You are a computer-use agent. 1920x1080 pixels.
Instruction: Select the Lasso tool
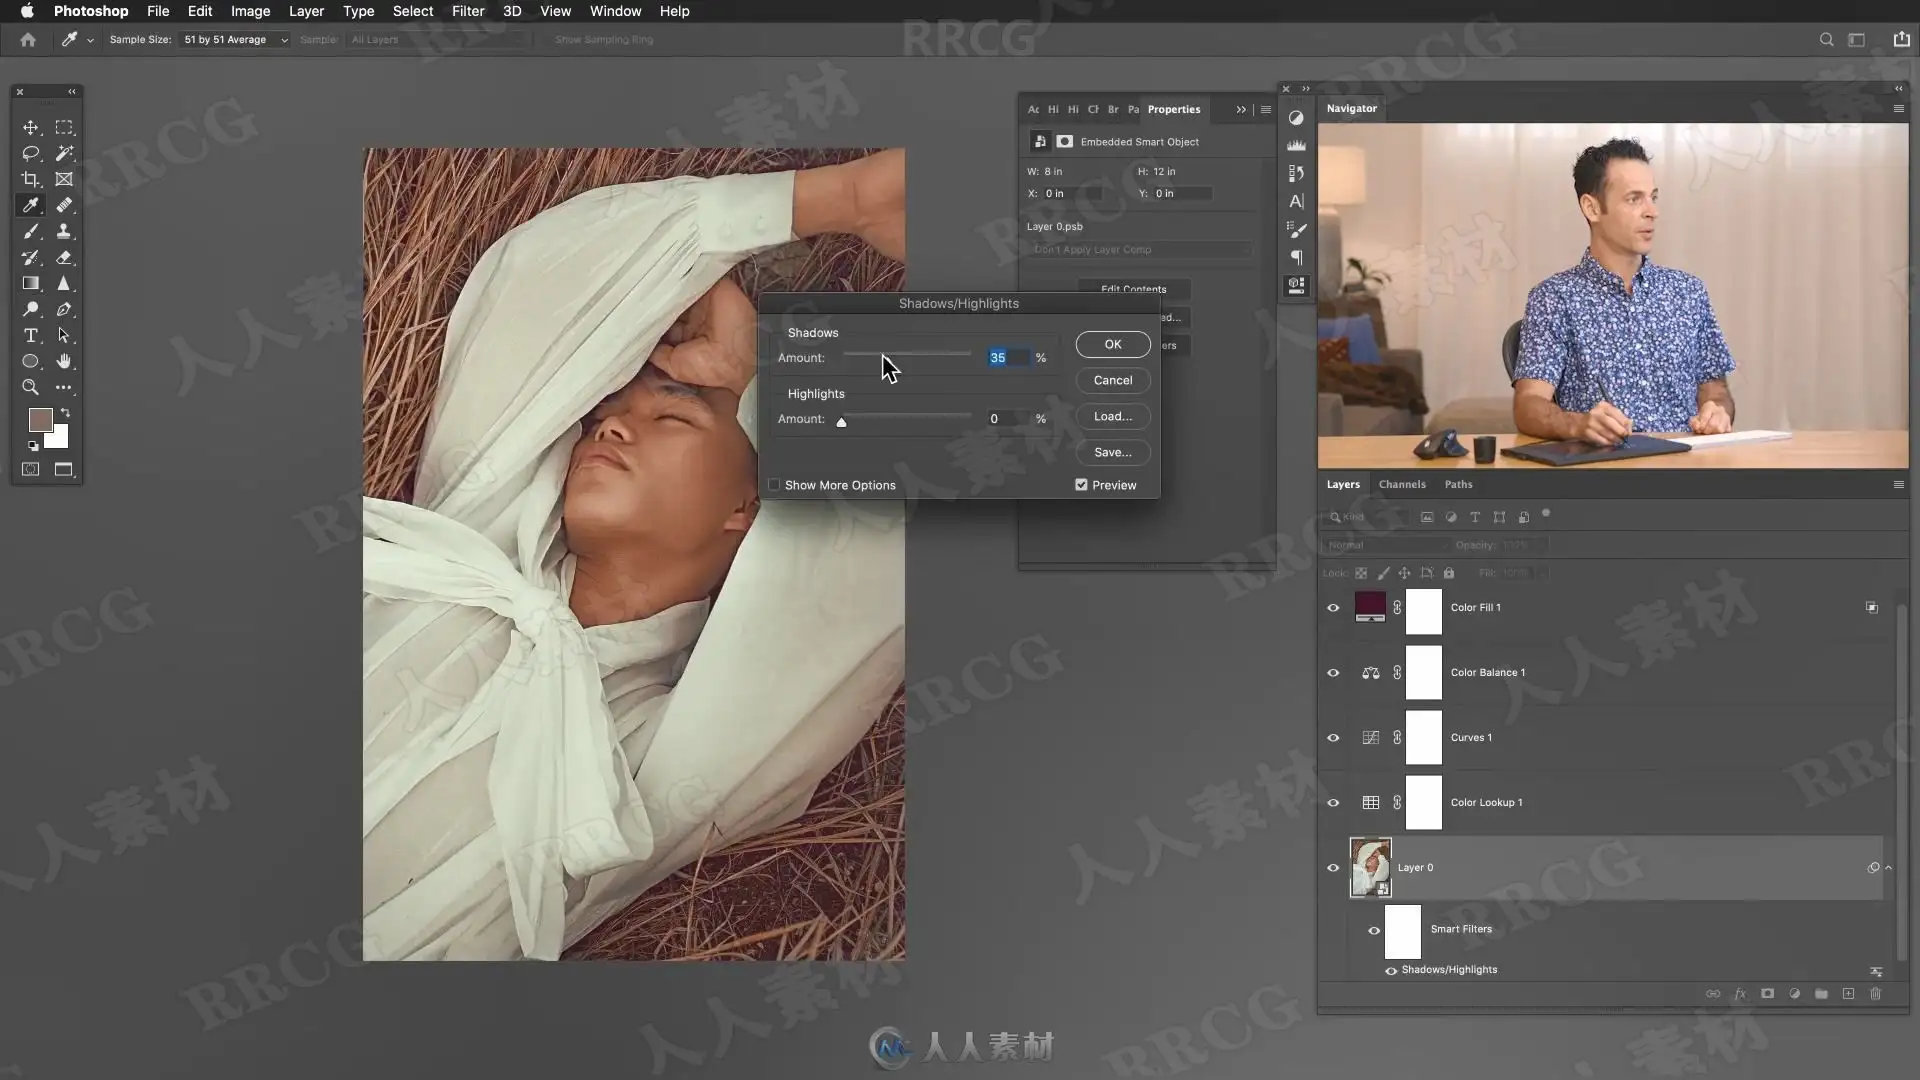[31, 153]
